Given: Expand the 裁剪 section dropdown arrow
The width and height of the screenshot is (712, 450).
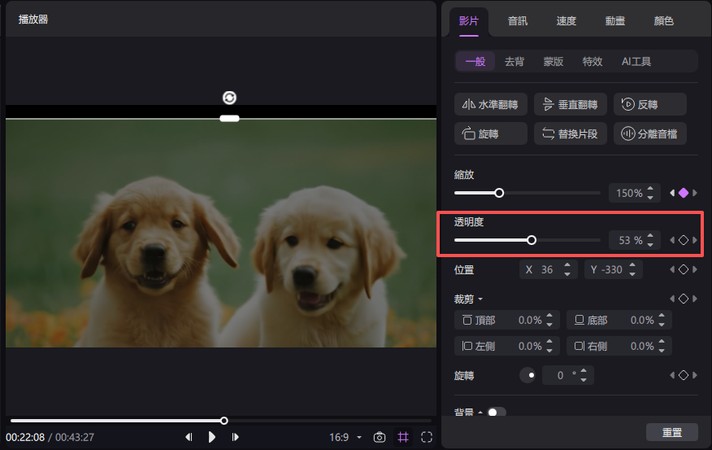Looking at the screenshot, I should click(x=480, y=299).
